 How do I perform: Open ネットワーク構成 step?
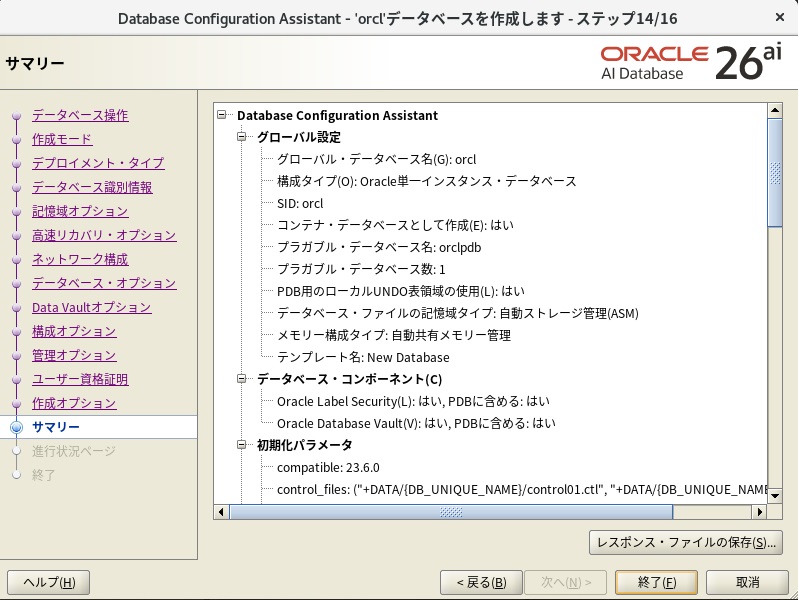point(80,259)
